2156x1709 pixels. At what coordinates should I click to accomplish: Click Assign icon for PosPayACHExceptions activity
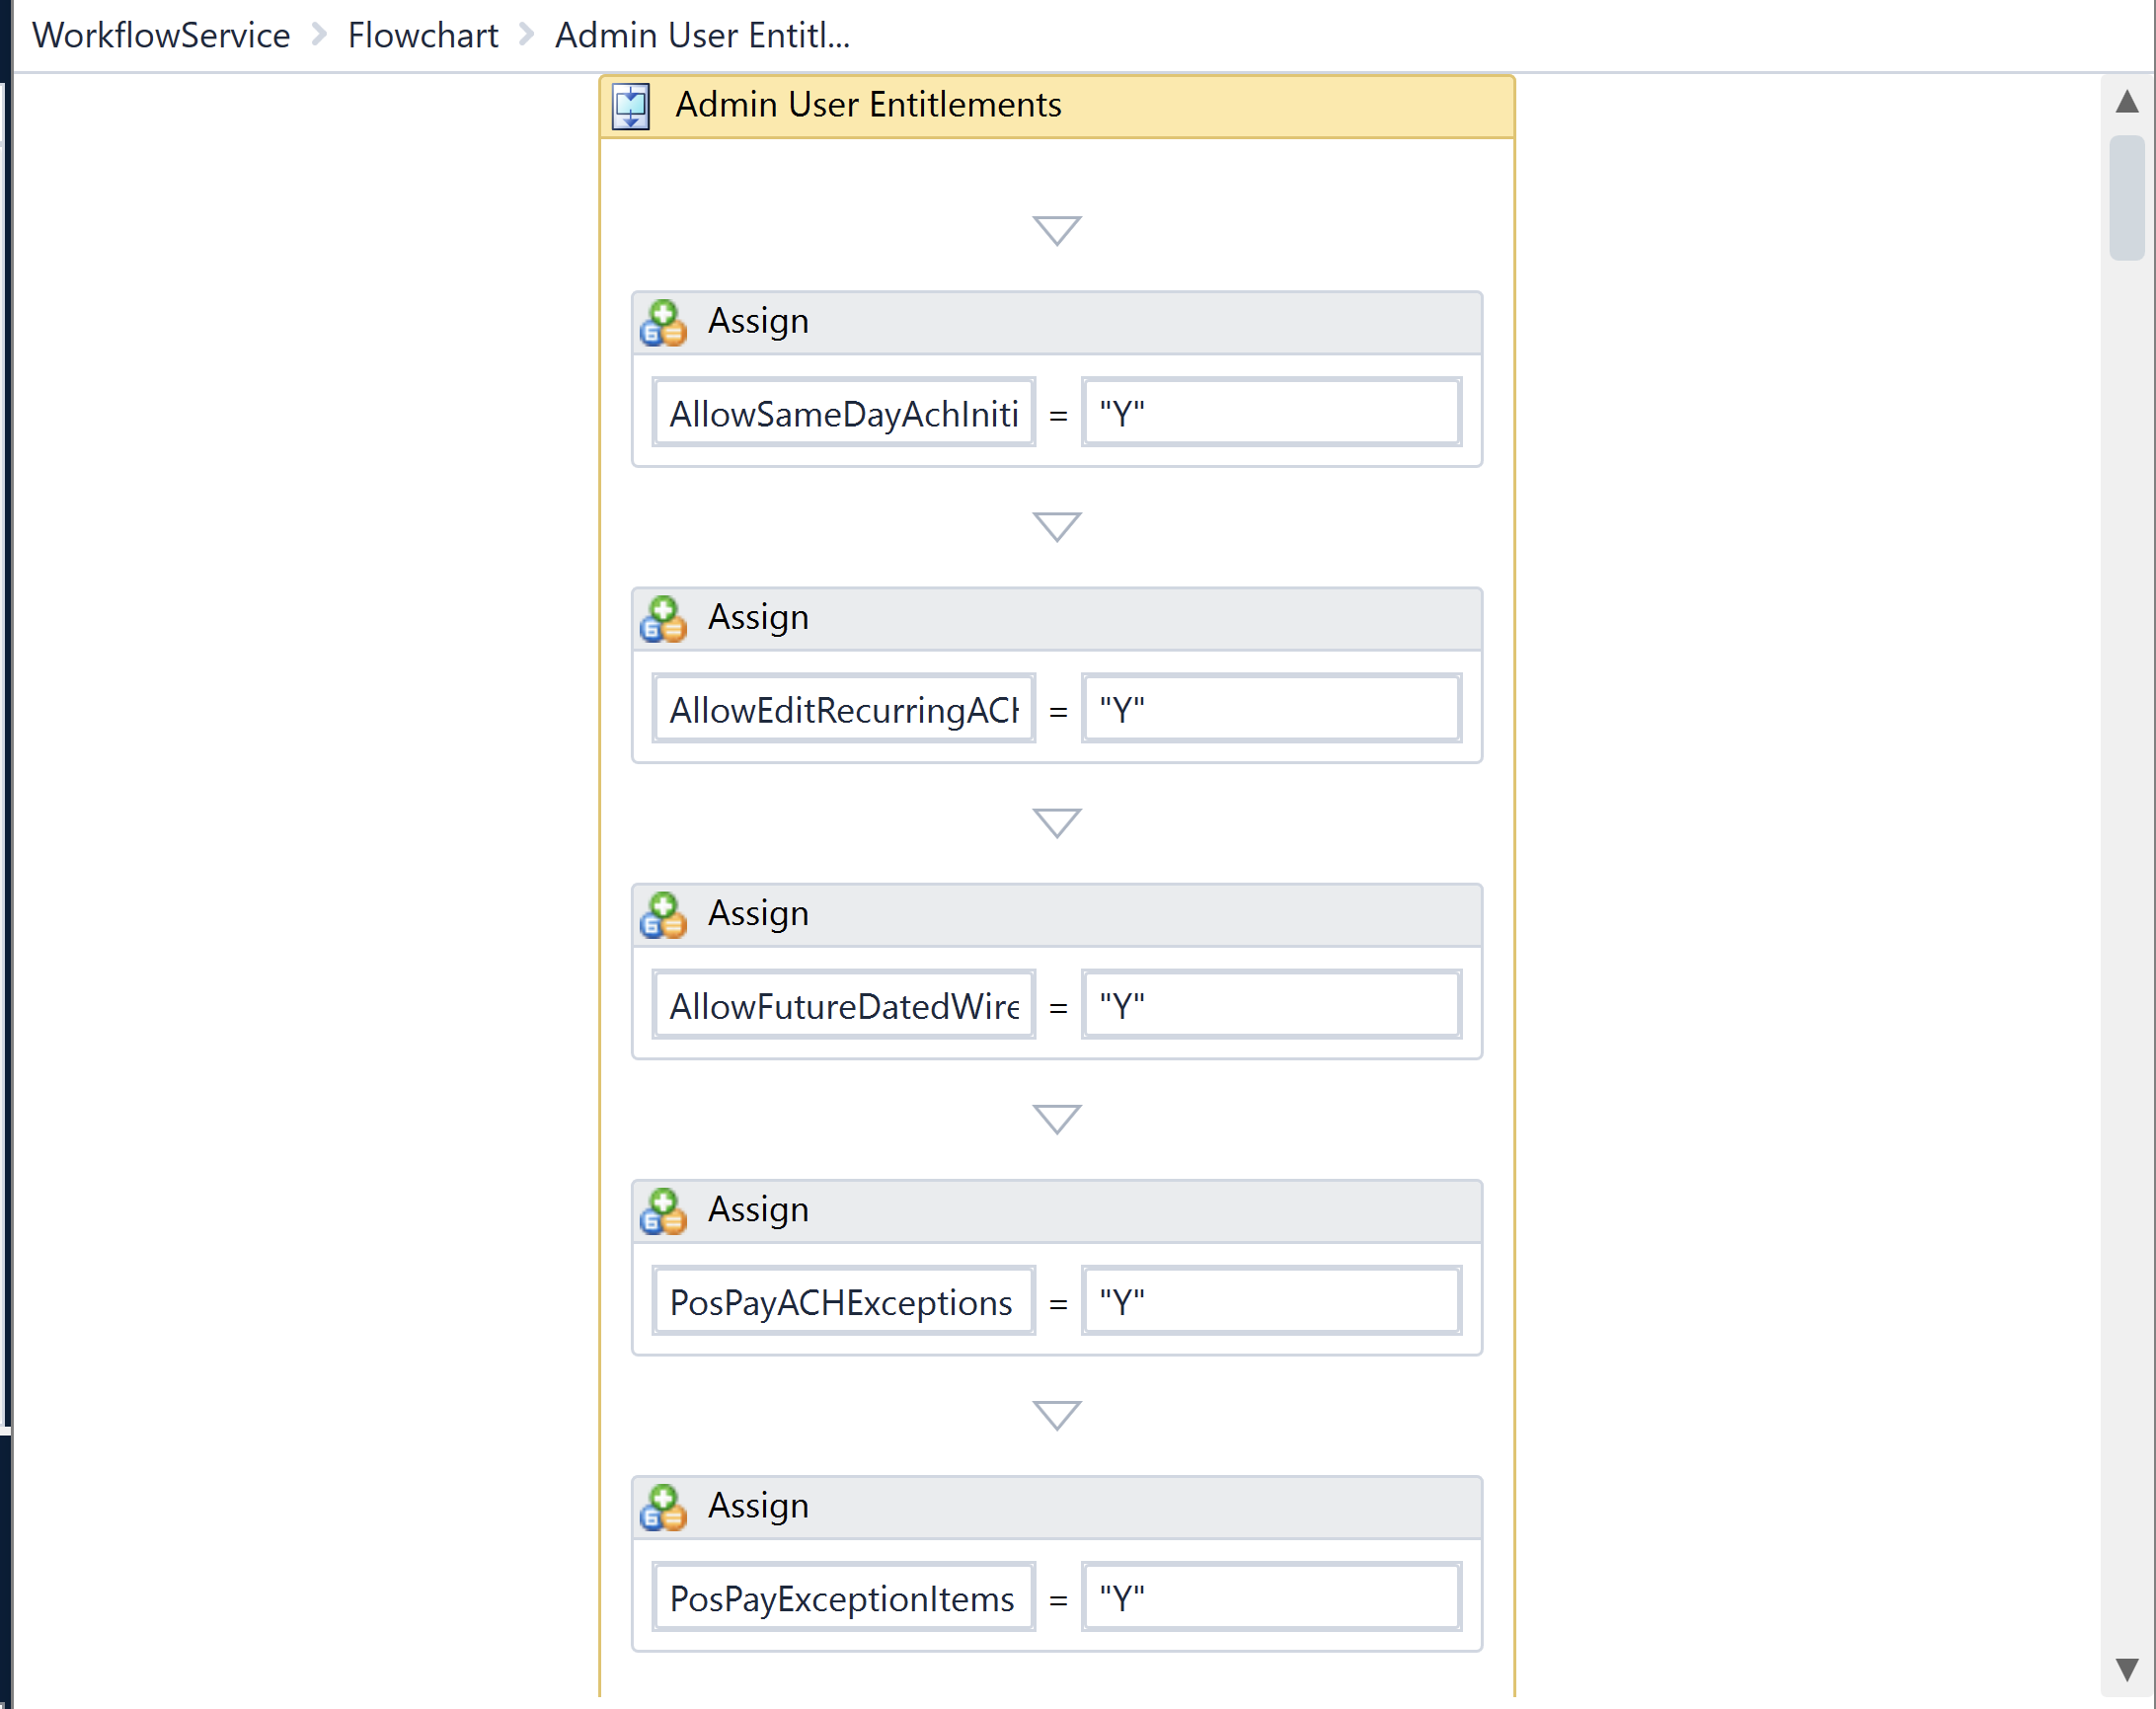pos(663,1210)
